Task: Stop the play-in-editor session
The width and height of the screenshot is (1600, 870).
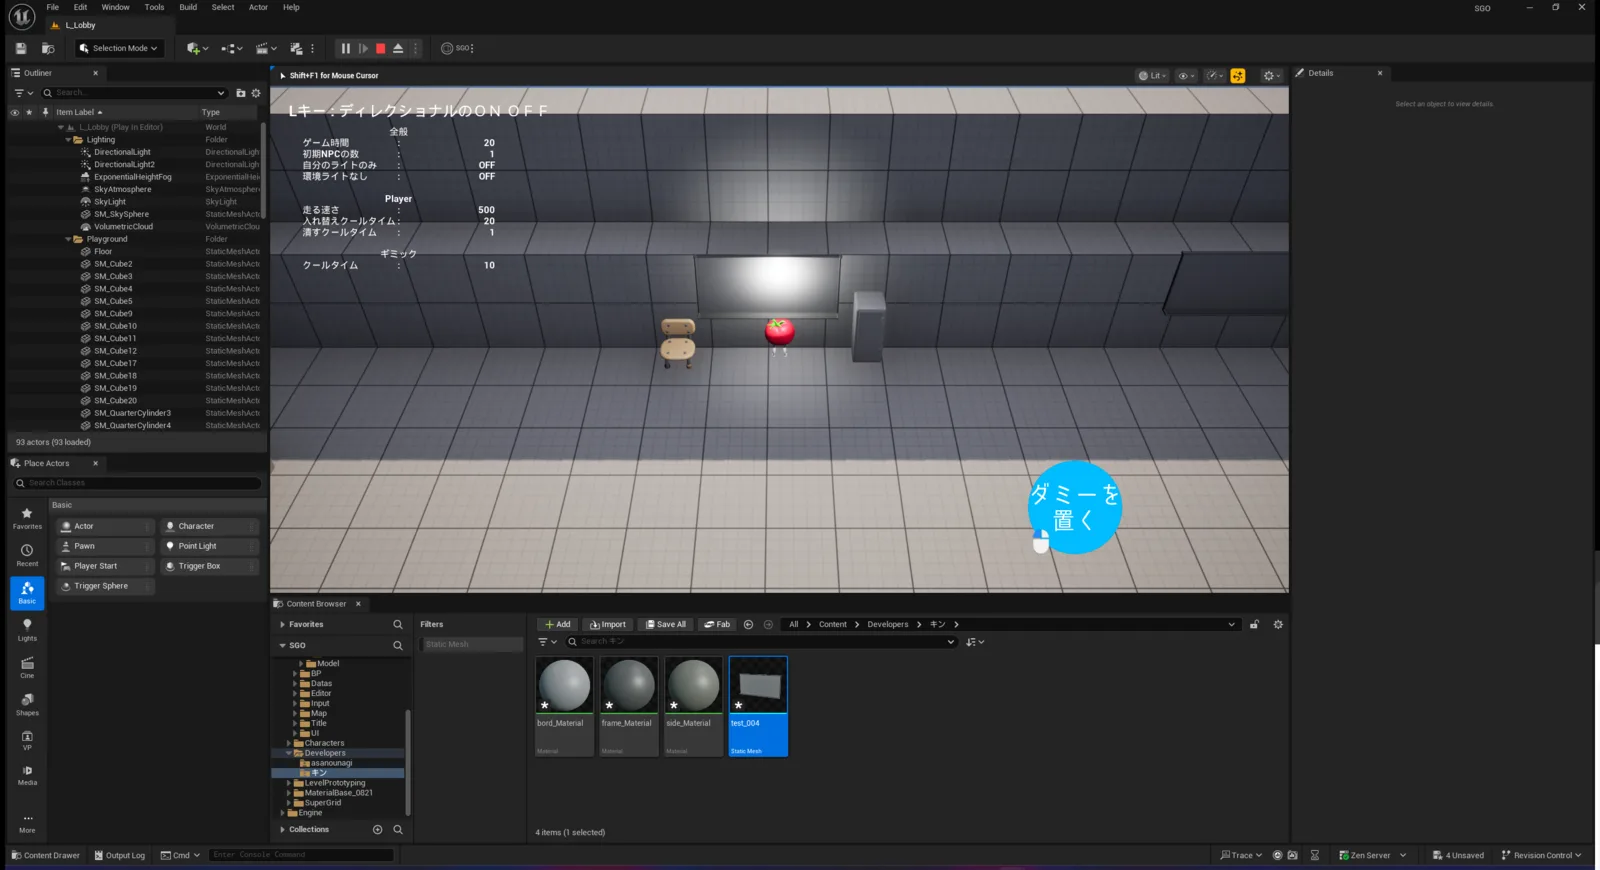Action: click(381, 48)
